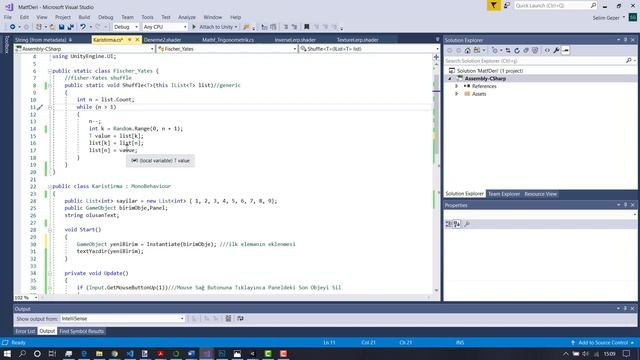This screenshot has width=640, height=360.
Task: Toggle Show All Files in Solution Explorer
Action: coord(535,51)
